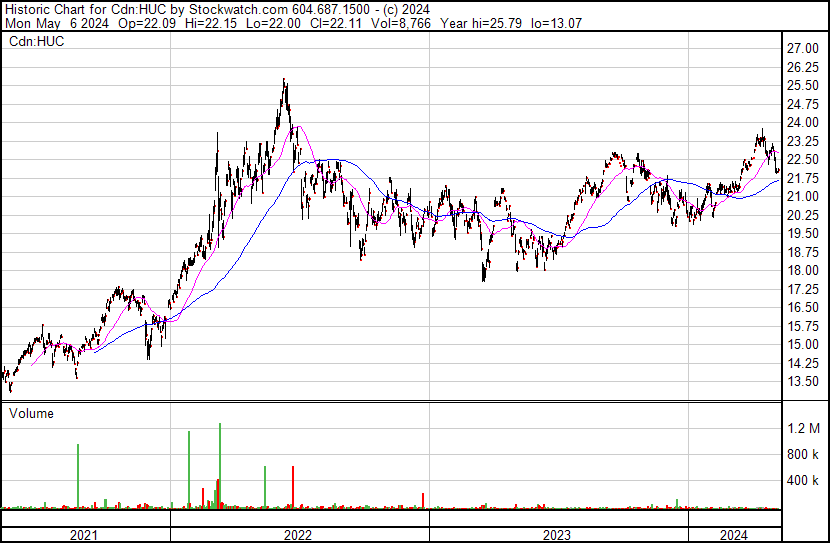Click the Cdn:HUC symbol label
The image size is (830, 543).
click(37, 42)
